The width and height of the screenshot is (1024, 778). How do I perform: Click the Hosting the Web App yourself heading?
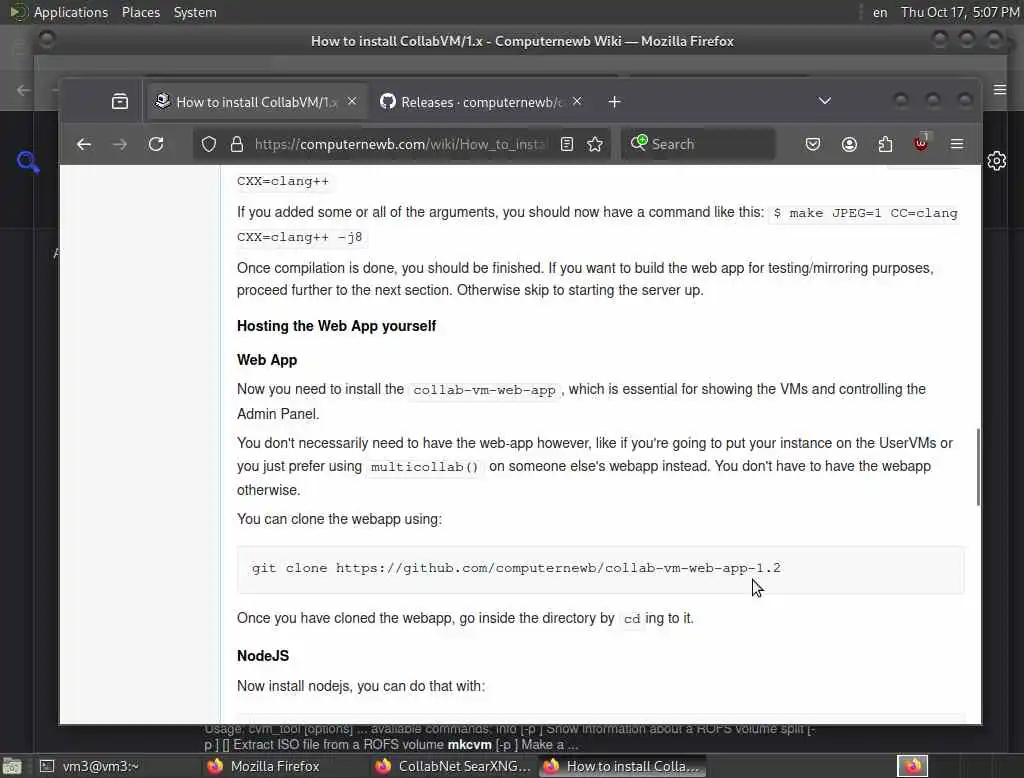(336, 326)
